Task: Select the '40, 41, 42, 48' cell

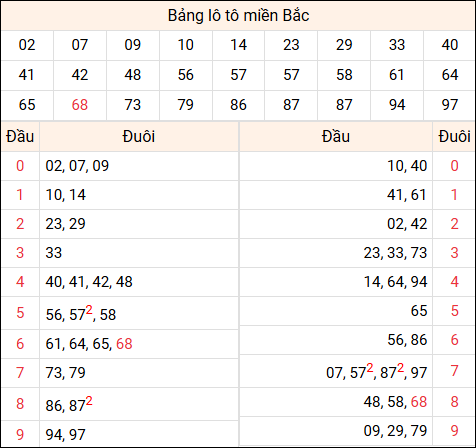Action: tap(139, 282)
